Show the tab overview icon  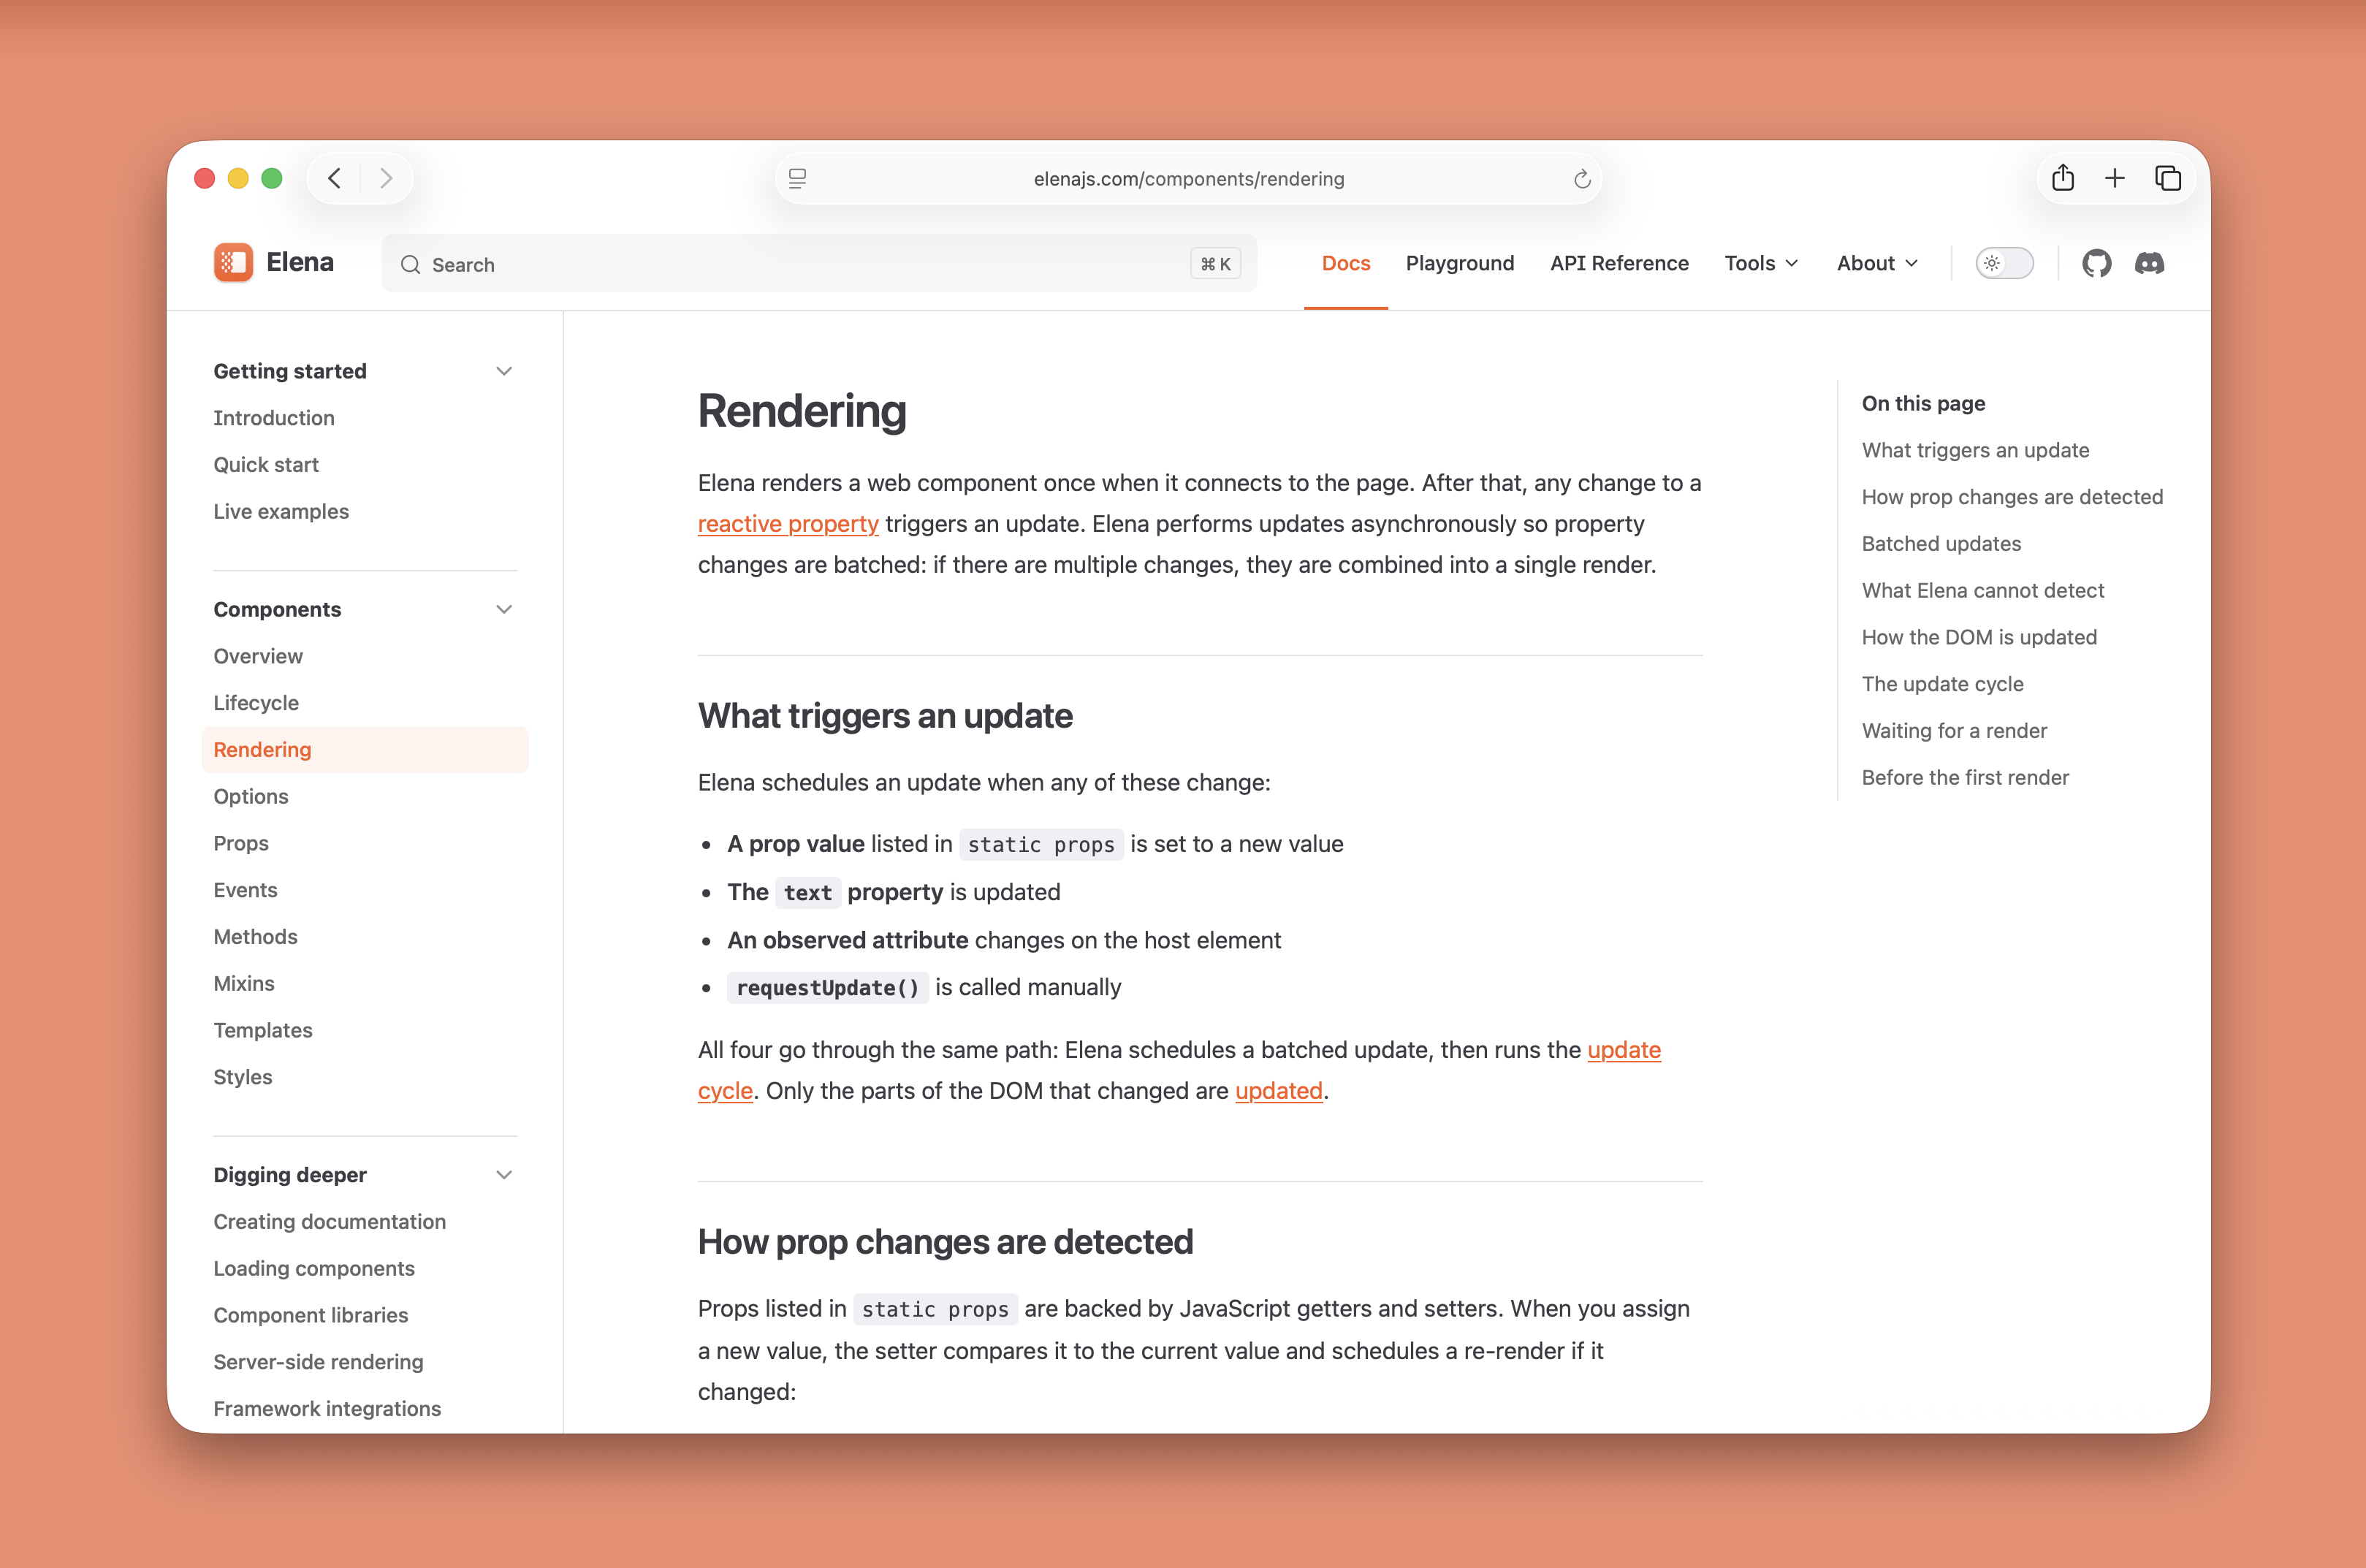click(x=2167, y=178)
